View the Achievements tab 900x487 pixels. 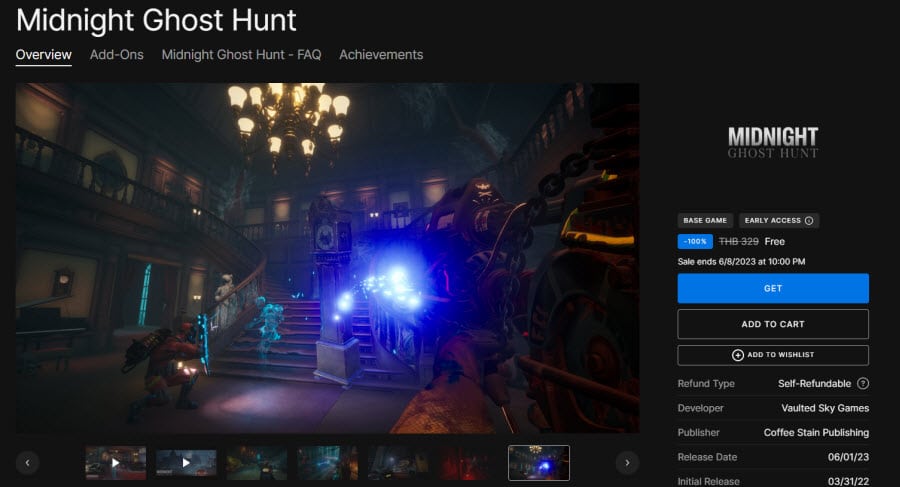click(x=381, y=55)
